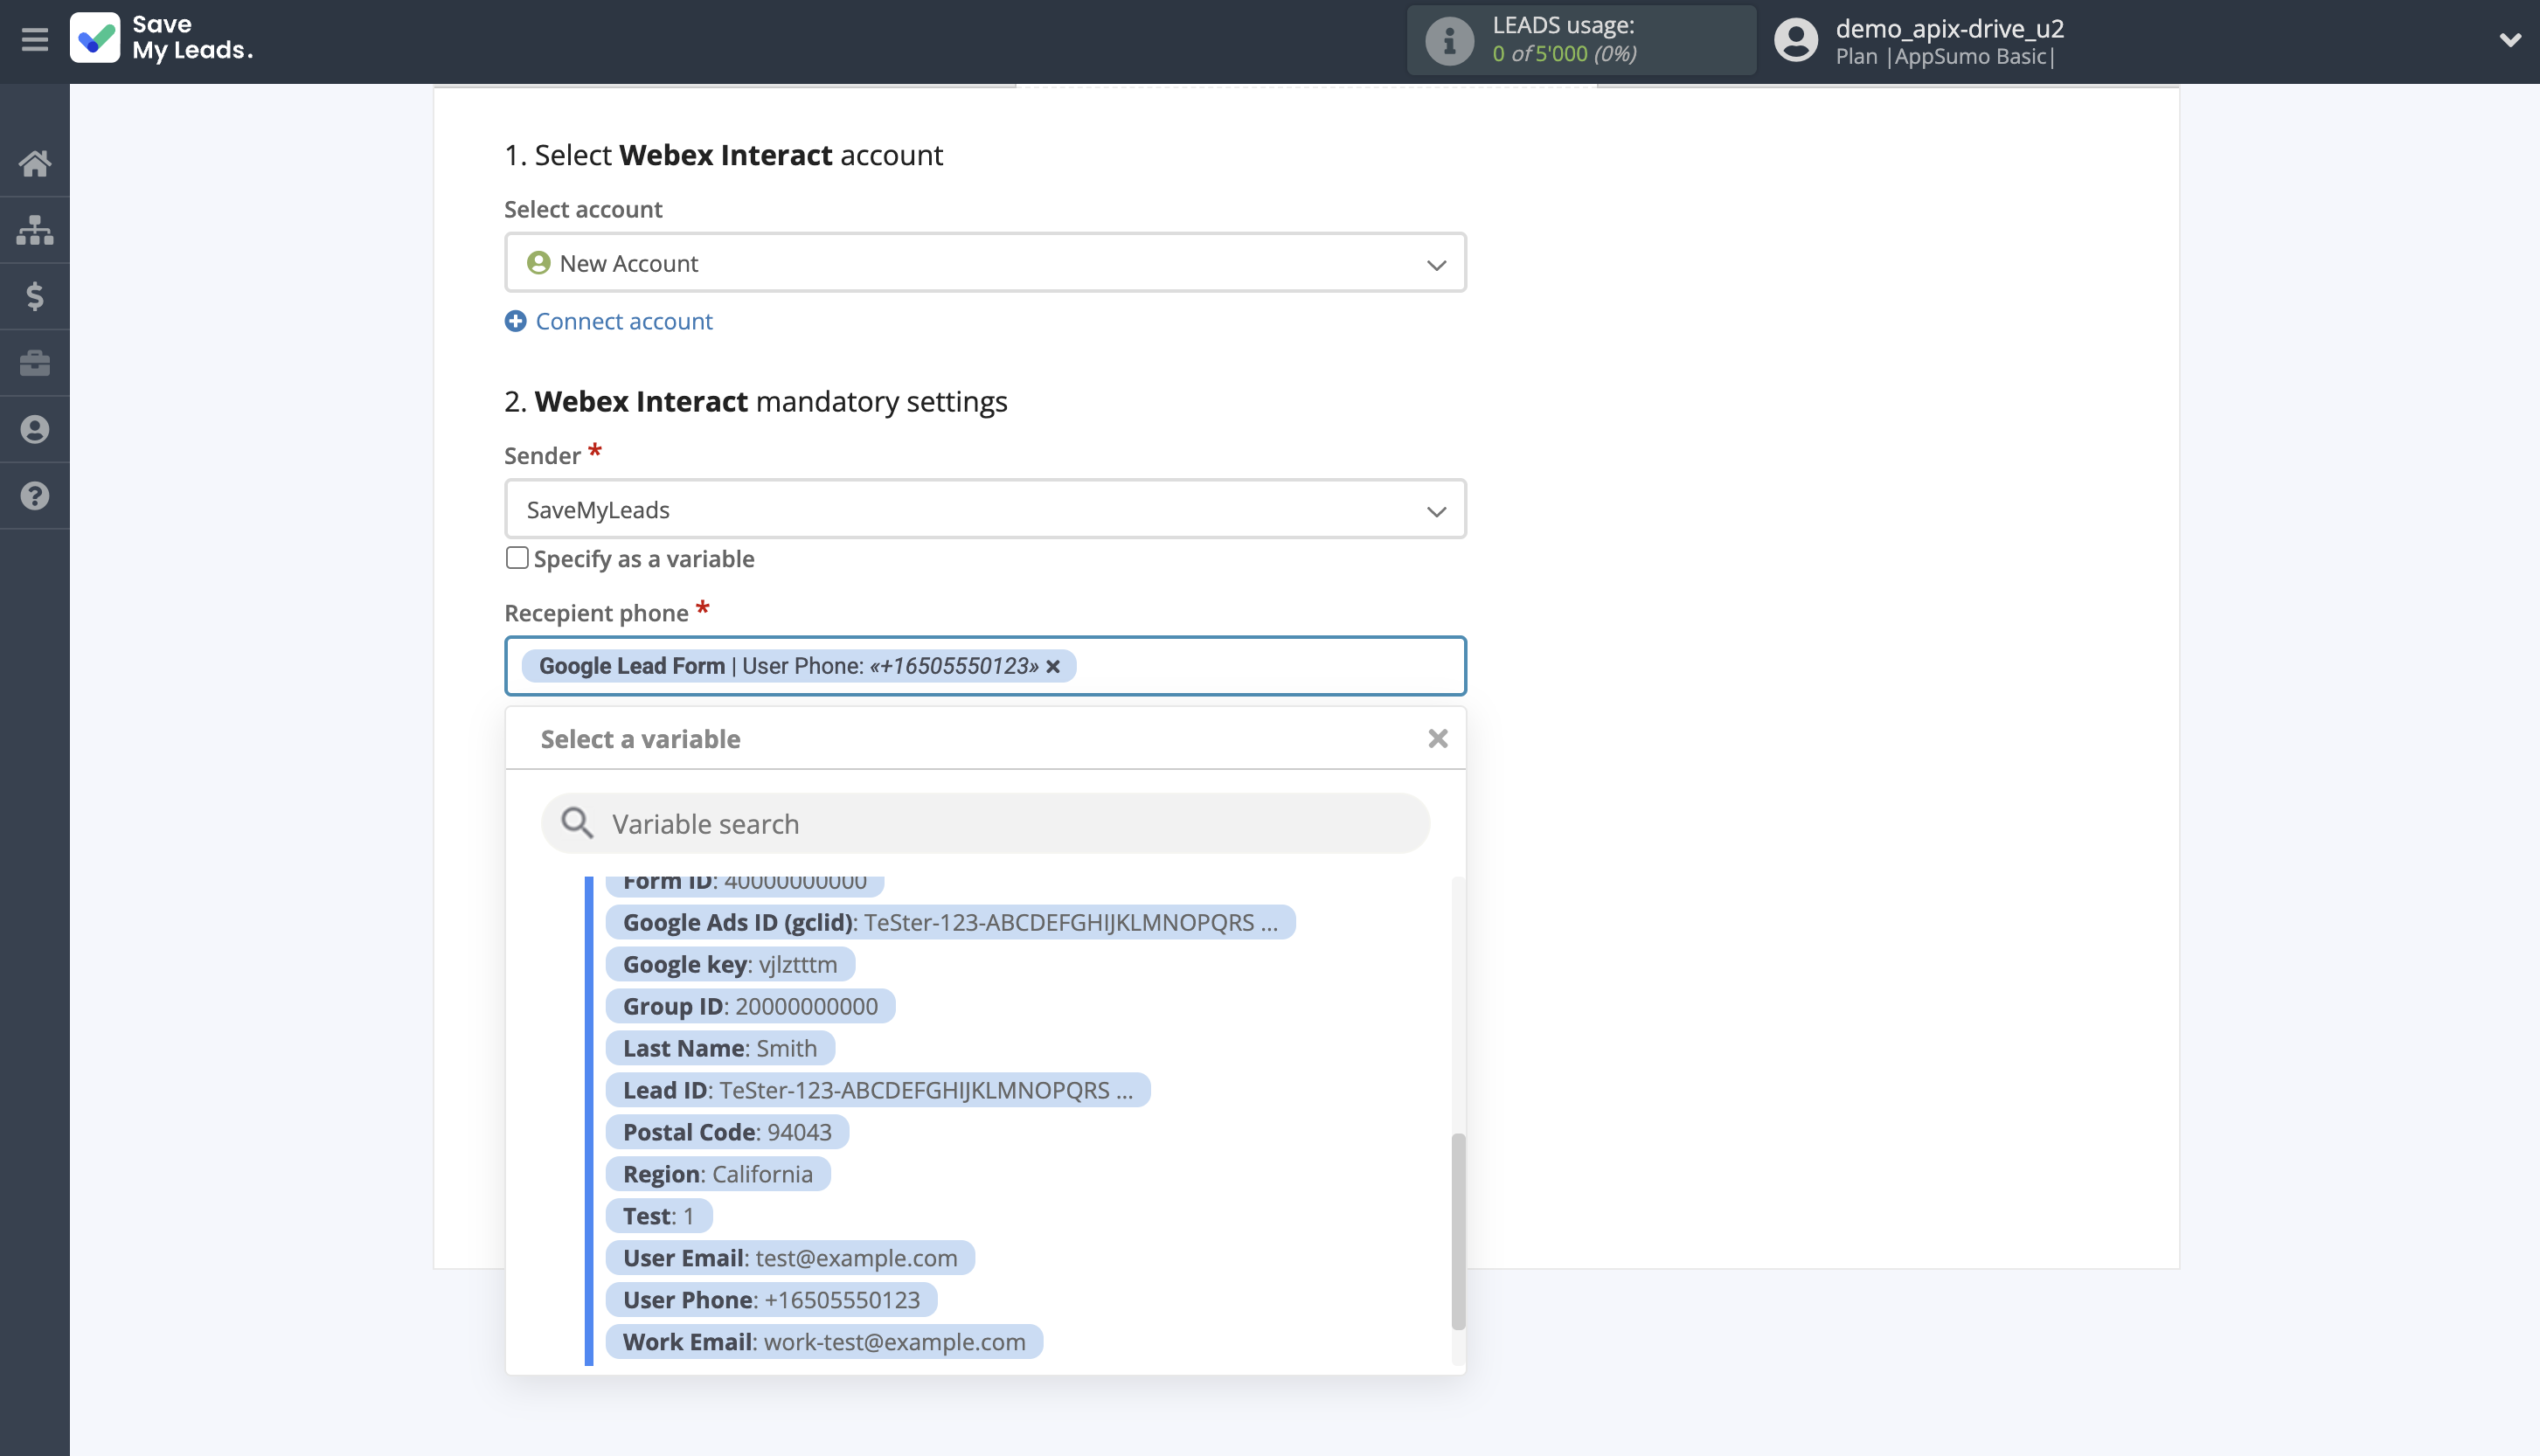This screenshot has height=1456, width=2540.
Task: Toggle Specify as a variable checkbox
Action: tap(516, 558)
